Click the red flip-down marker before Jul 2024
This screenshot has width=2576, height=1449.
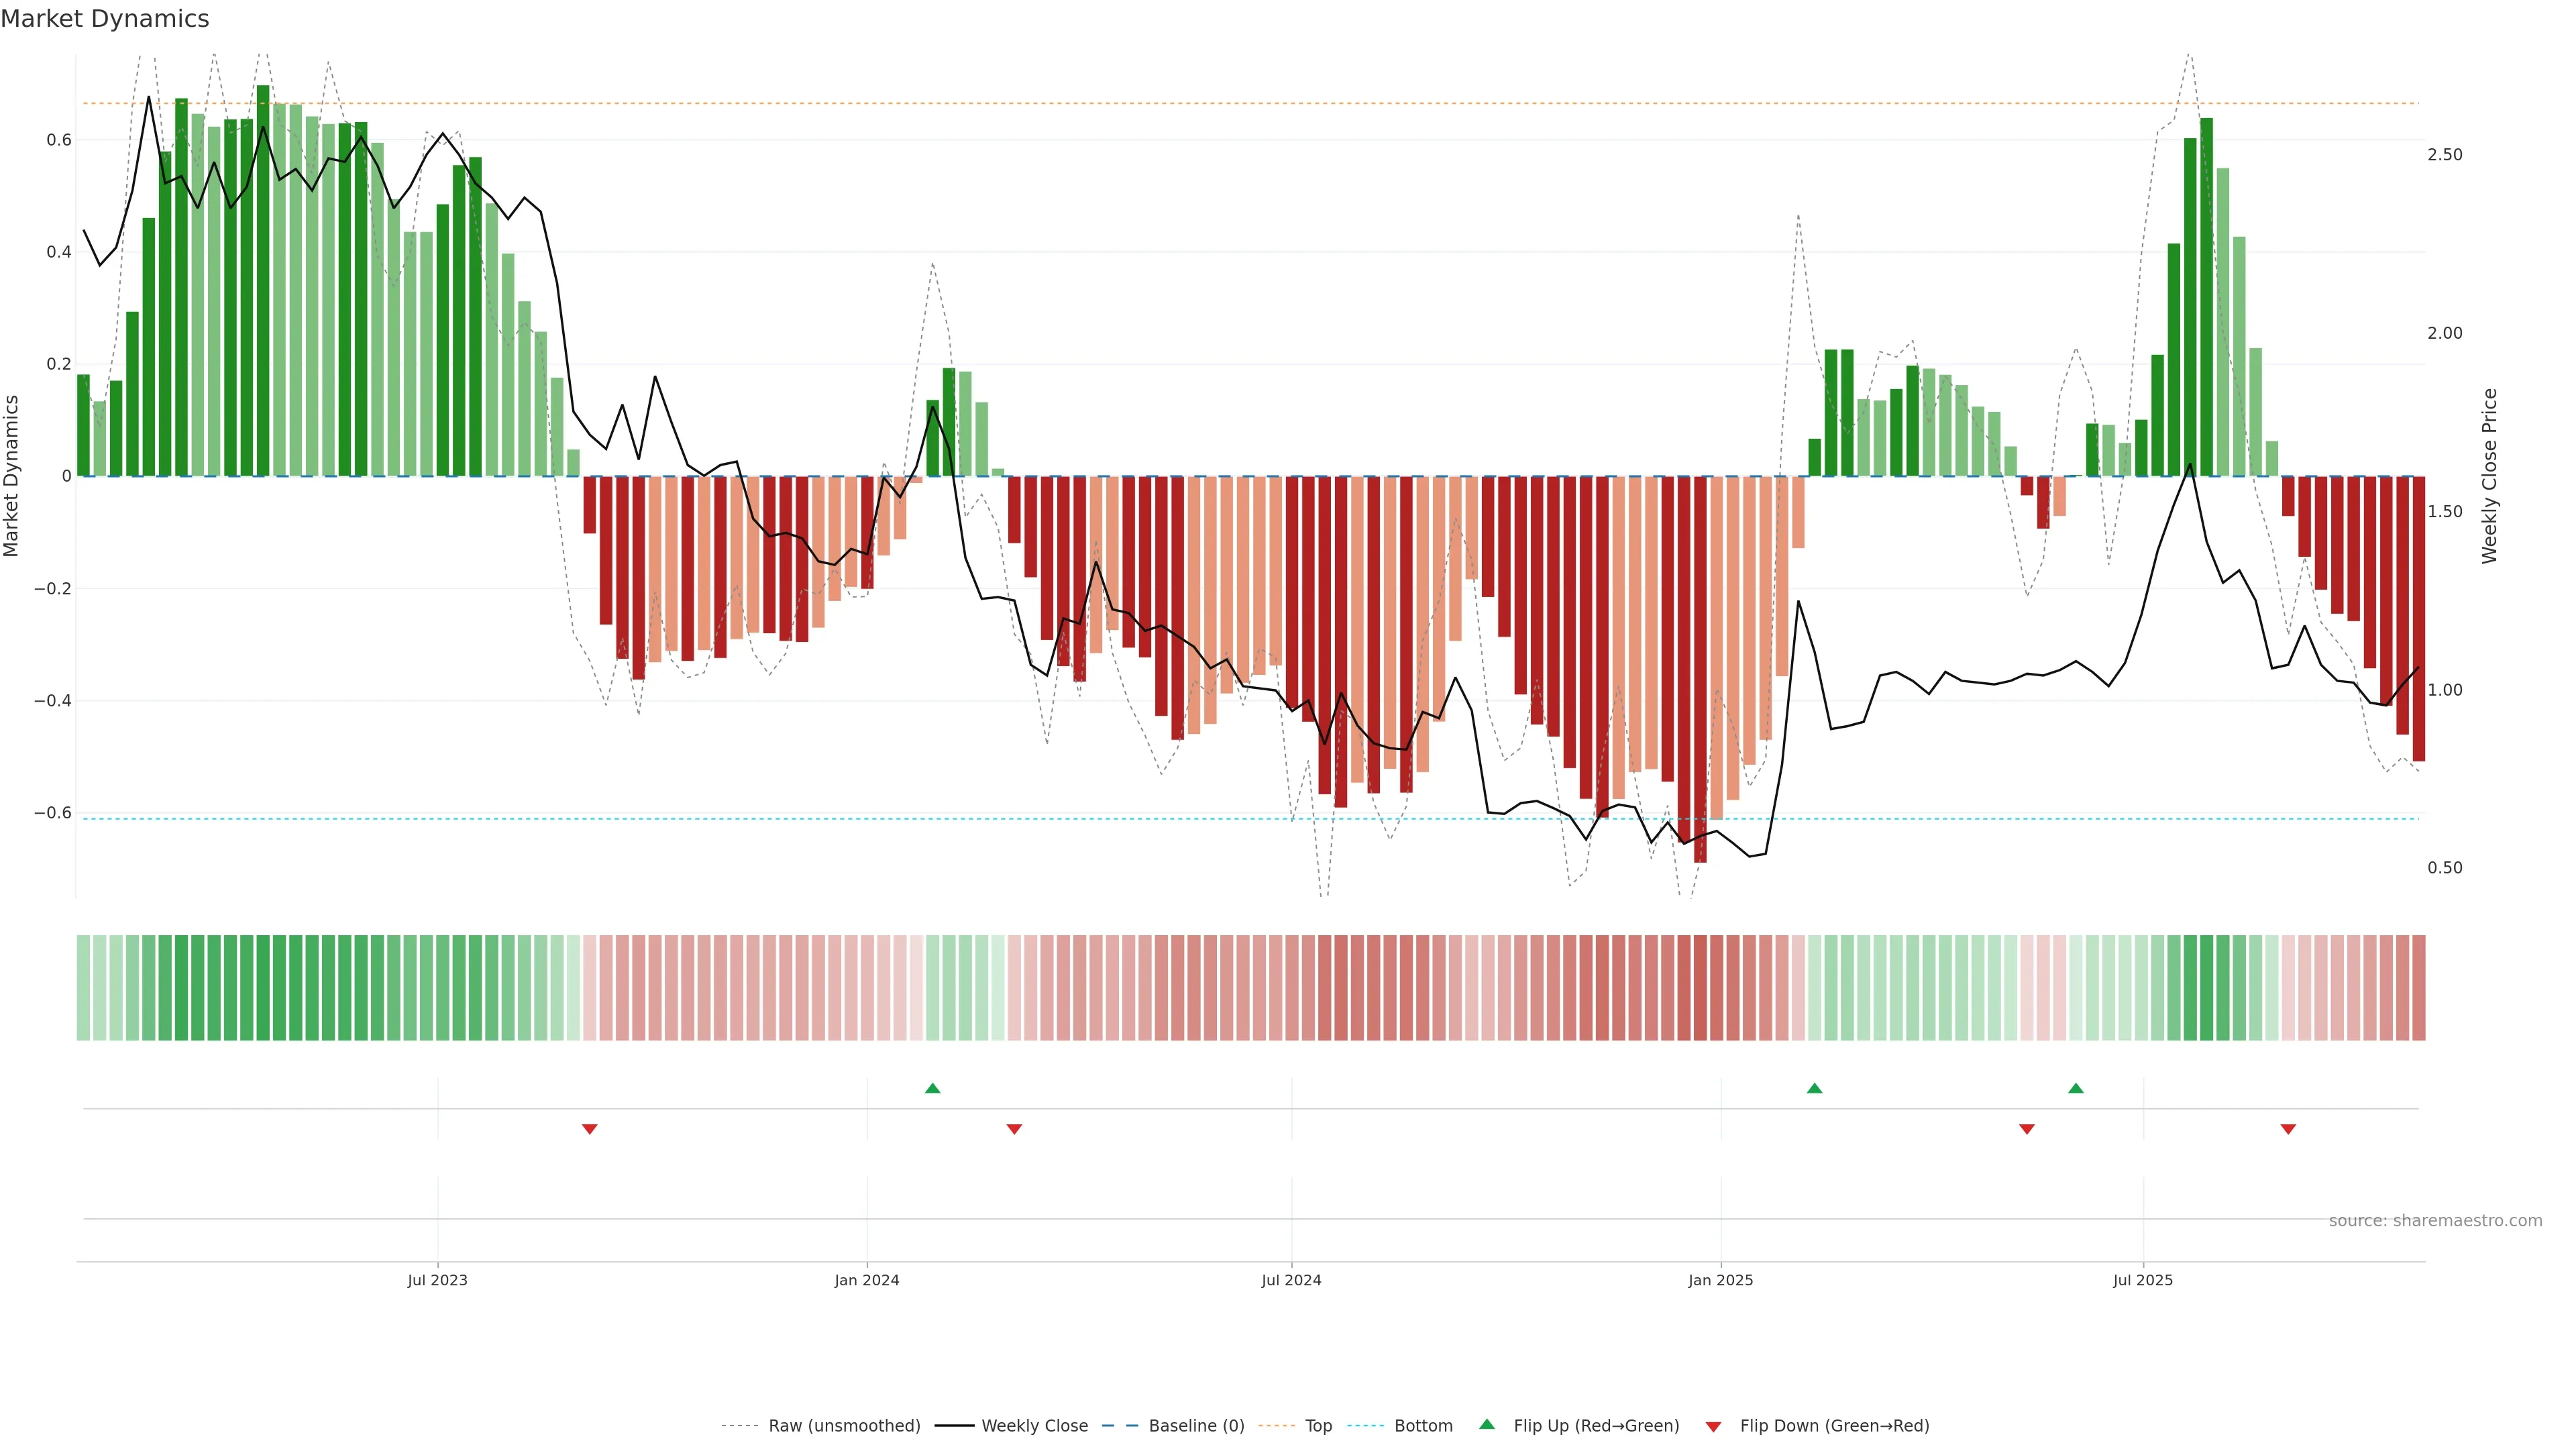(x=1014, y=1129)
